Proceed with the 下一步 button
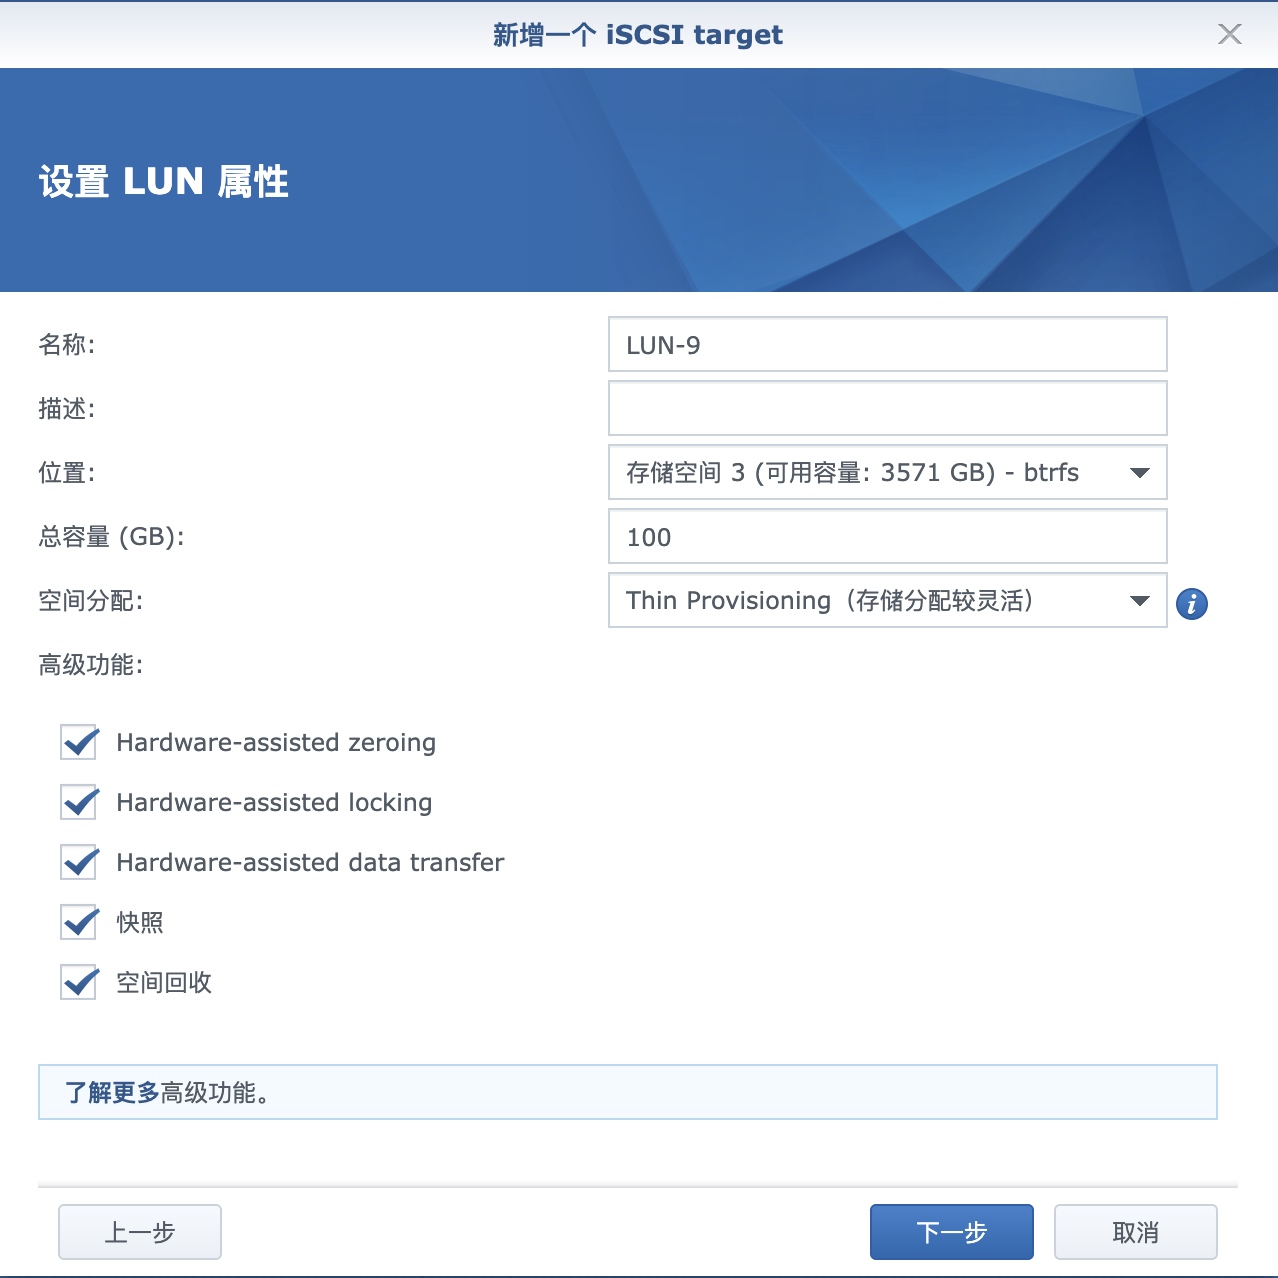Viewport: 1278px width, 1278px height. (951, 1232)
